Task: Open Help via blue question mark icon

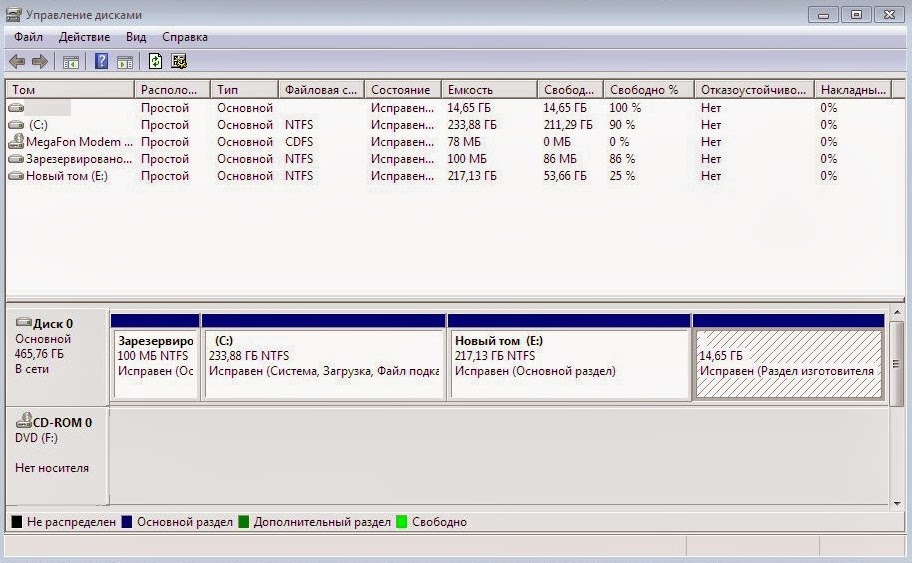Action: [101, 62]
